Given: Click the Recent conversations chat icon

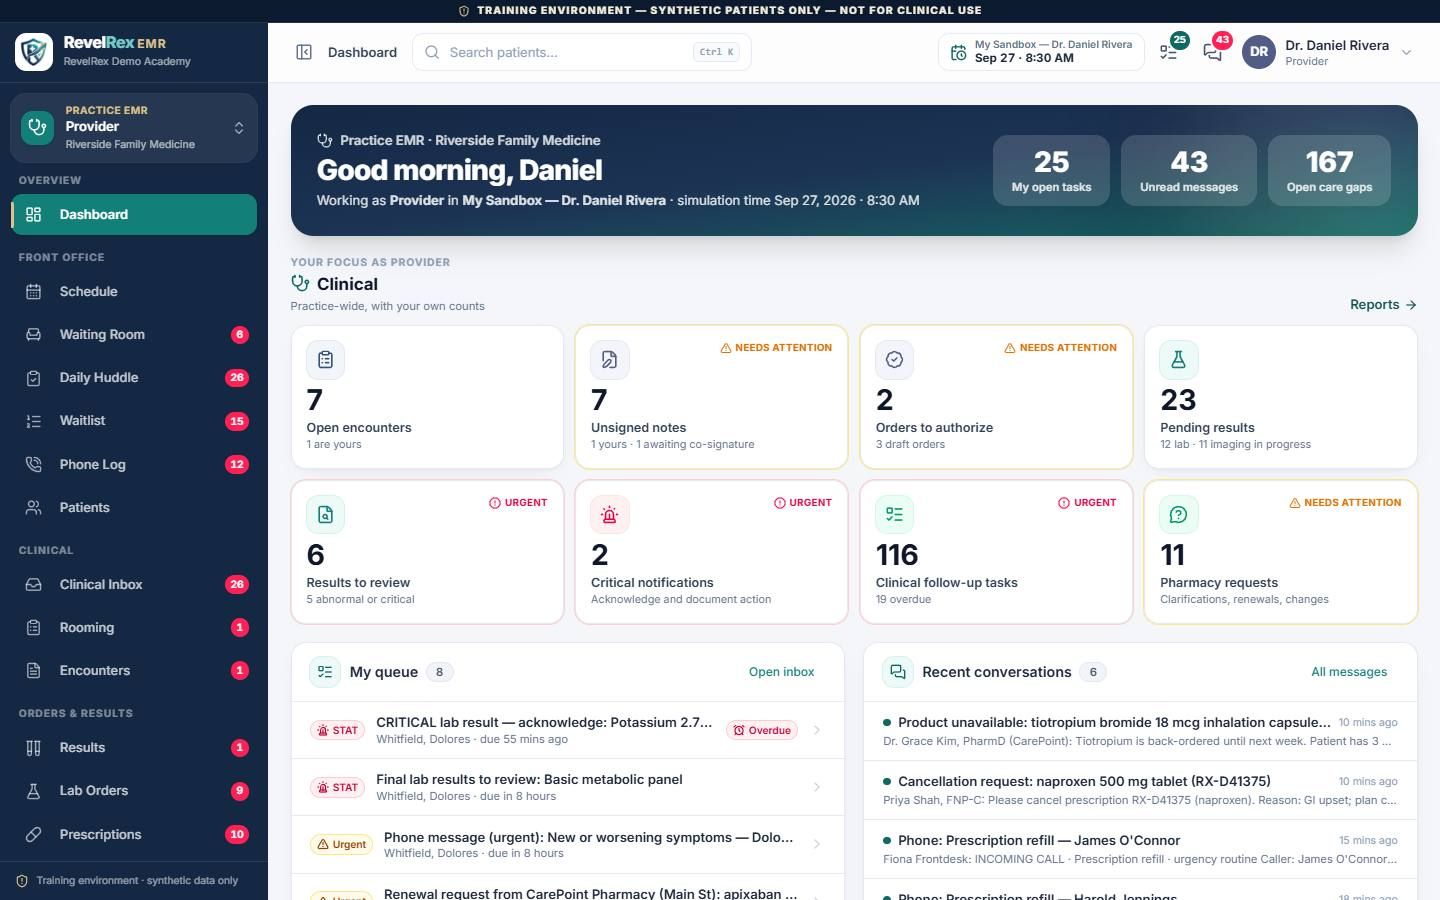Looking at the screenshot, I should tap(898, 672).
